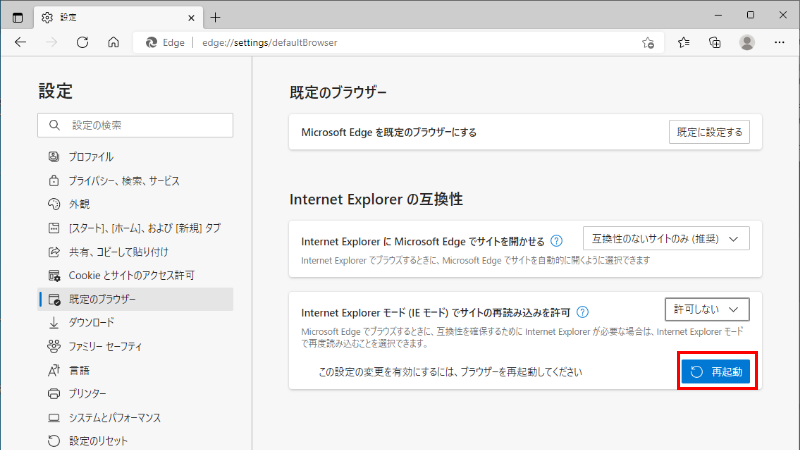
Task: Open the Collections icon
Action: coord(715,42)
